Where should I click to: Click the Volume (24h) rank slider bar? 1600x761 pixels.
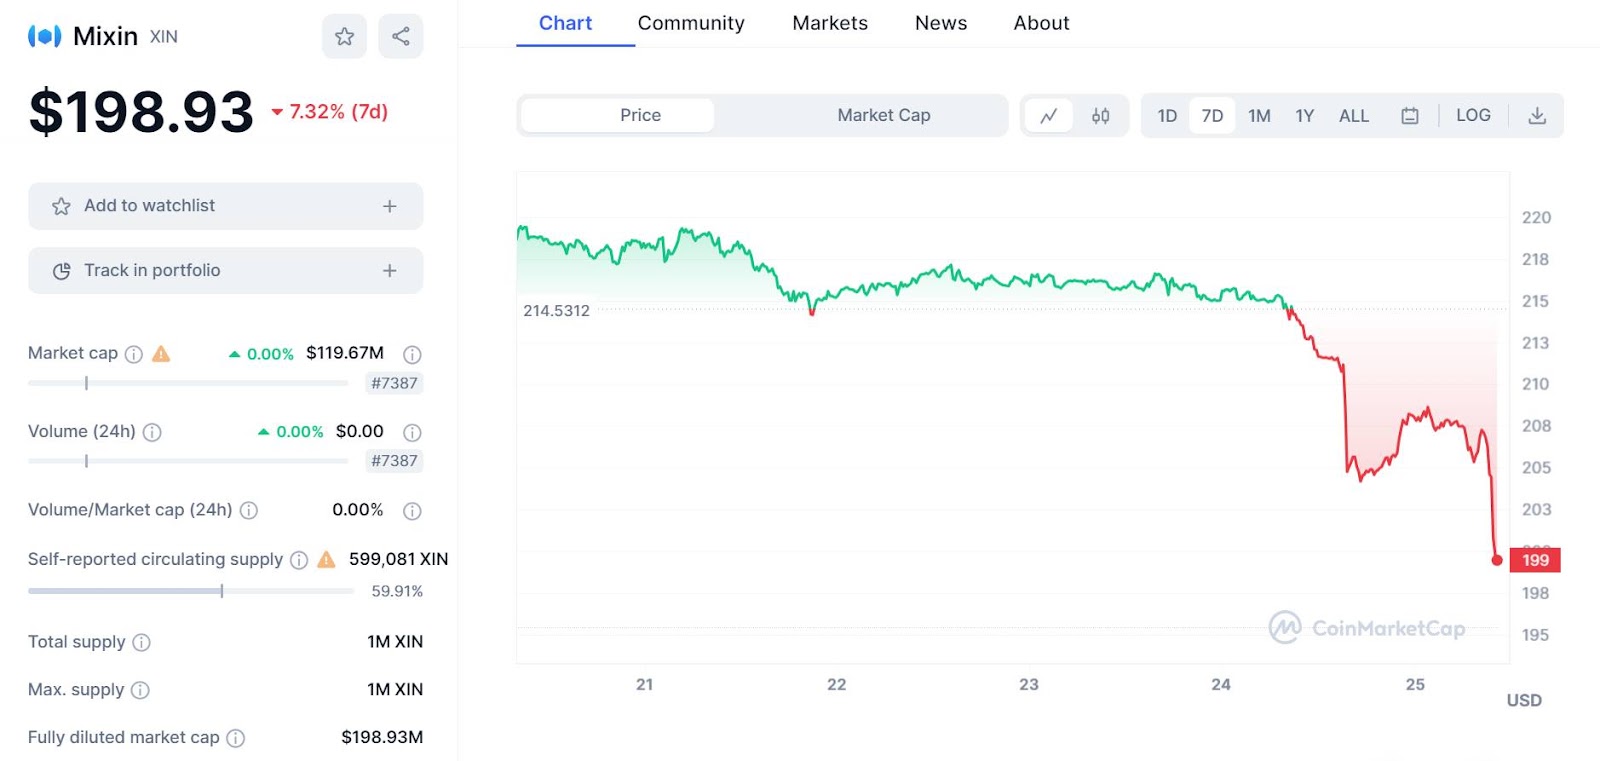click(x=188, y=461)
